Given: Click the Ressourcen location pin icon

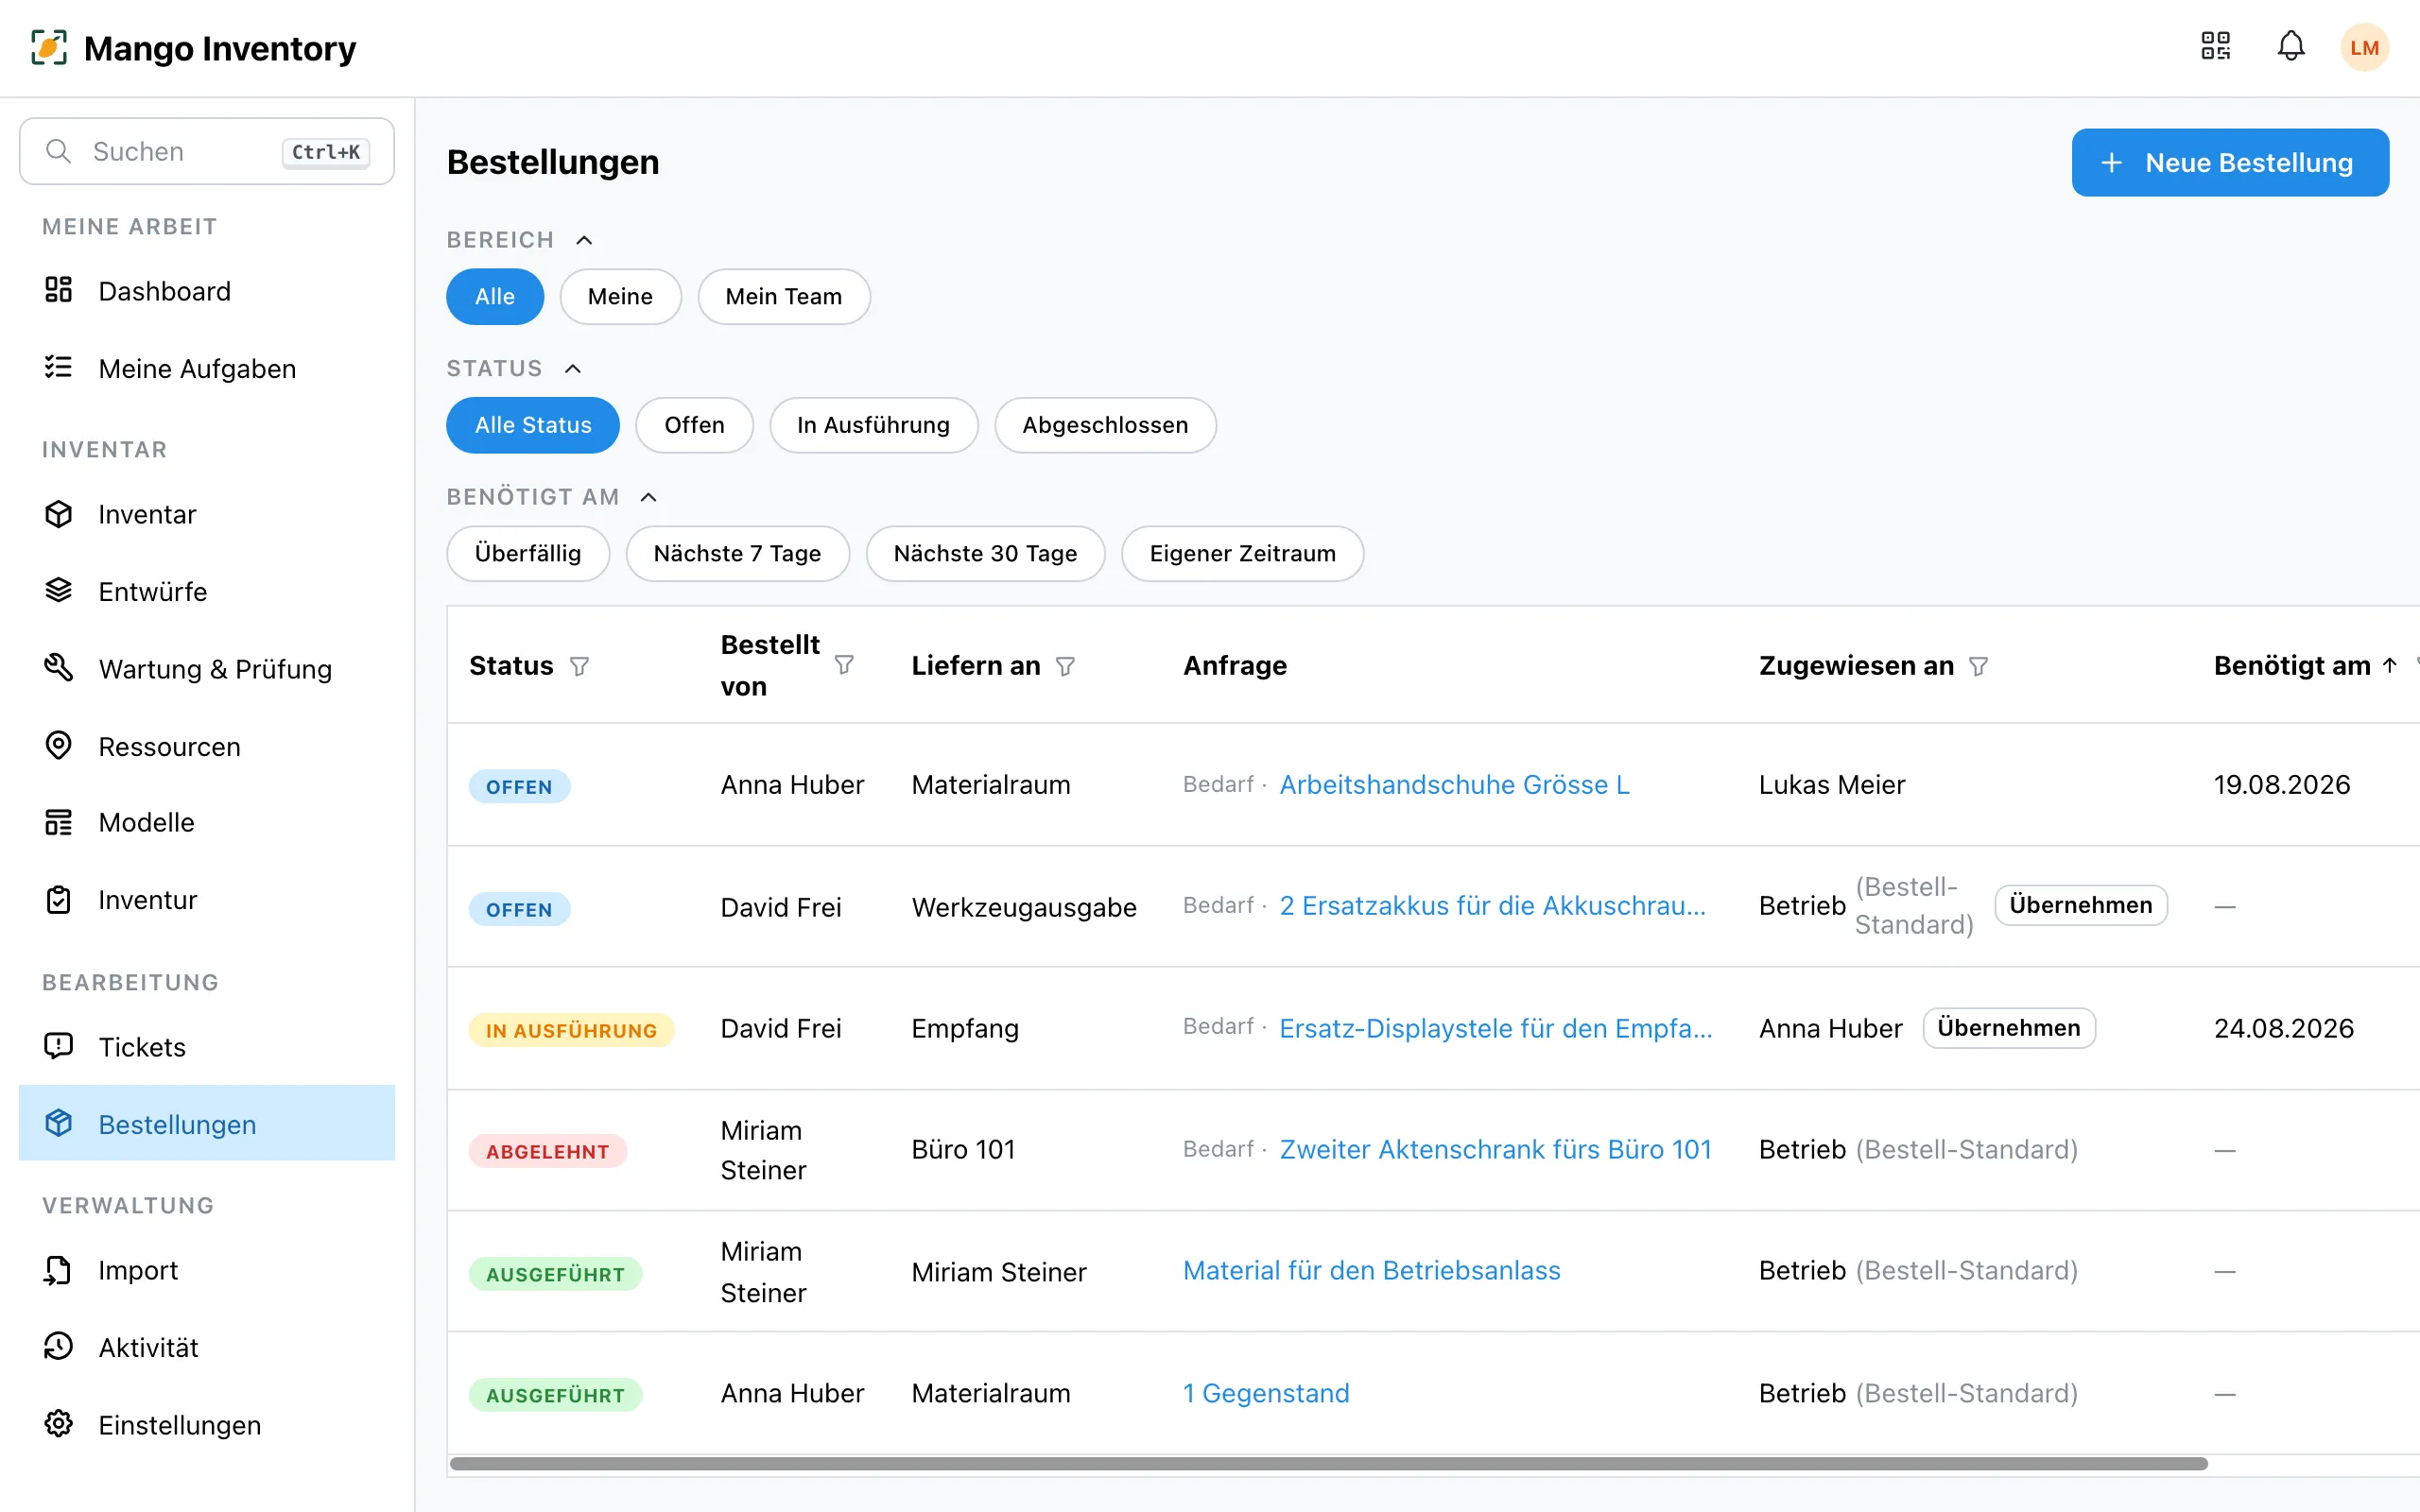Looking at the screenshot, I should coord(59,745).
